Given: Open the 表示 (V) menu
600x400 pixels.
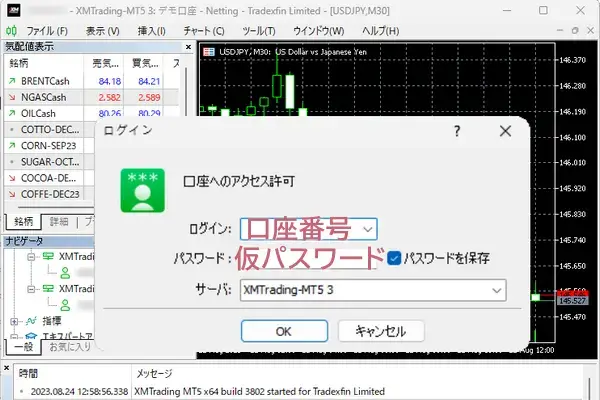Looking at the screenshot, I should [x=103, y=31].
